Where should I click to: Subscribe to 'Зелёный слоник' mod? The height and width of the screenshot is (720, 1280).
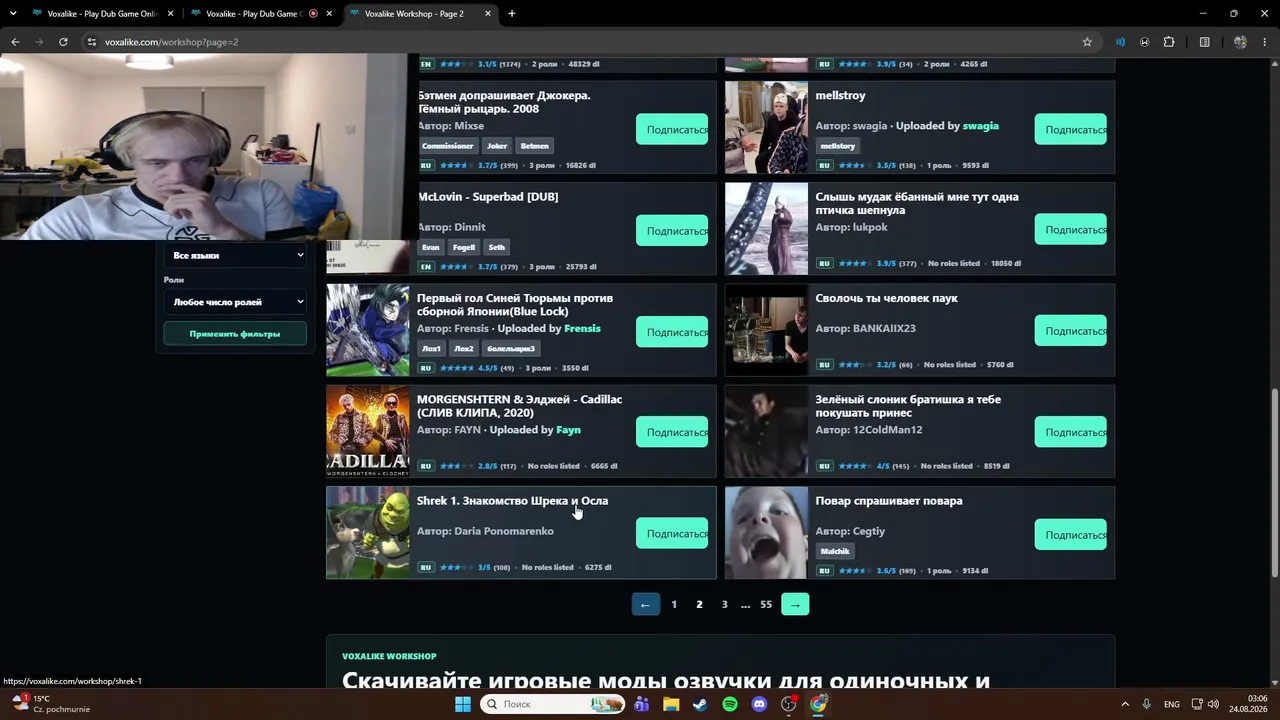(1071, 431)
